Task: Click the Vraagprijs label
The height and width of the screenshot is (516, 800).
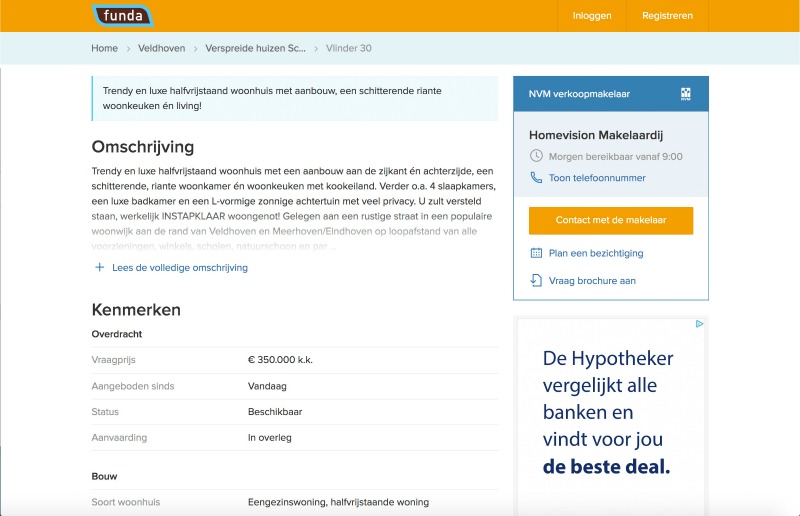Action: point(113,360)
